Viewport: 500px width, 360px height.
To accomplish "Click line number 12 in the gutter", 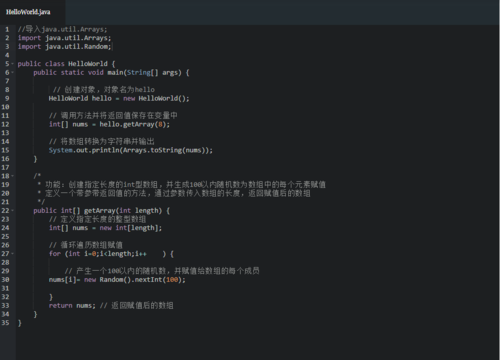I will (x=5, y=124).
